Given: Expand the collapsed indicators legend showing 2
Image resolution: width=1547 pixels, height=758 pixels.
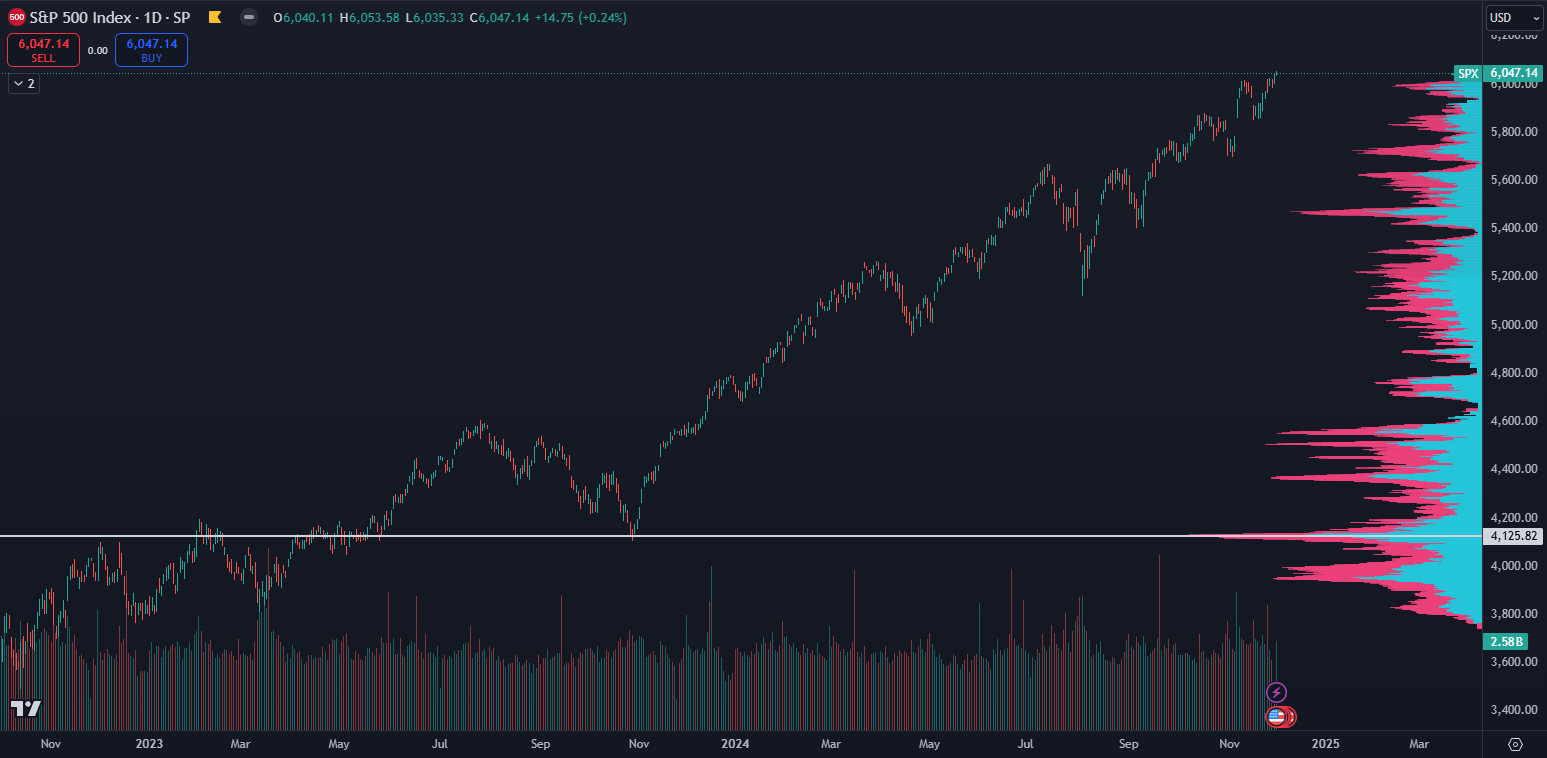Looking at the screenshot, I should pos(23,84).
